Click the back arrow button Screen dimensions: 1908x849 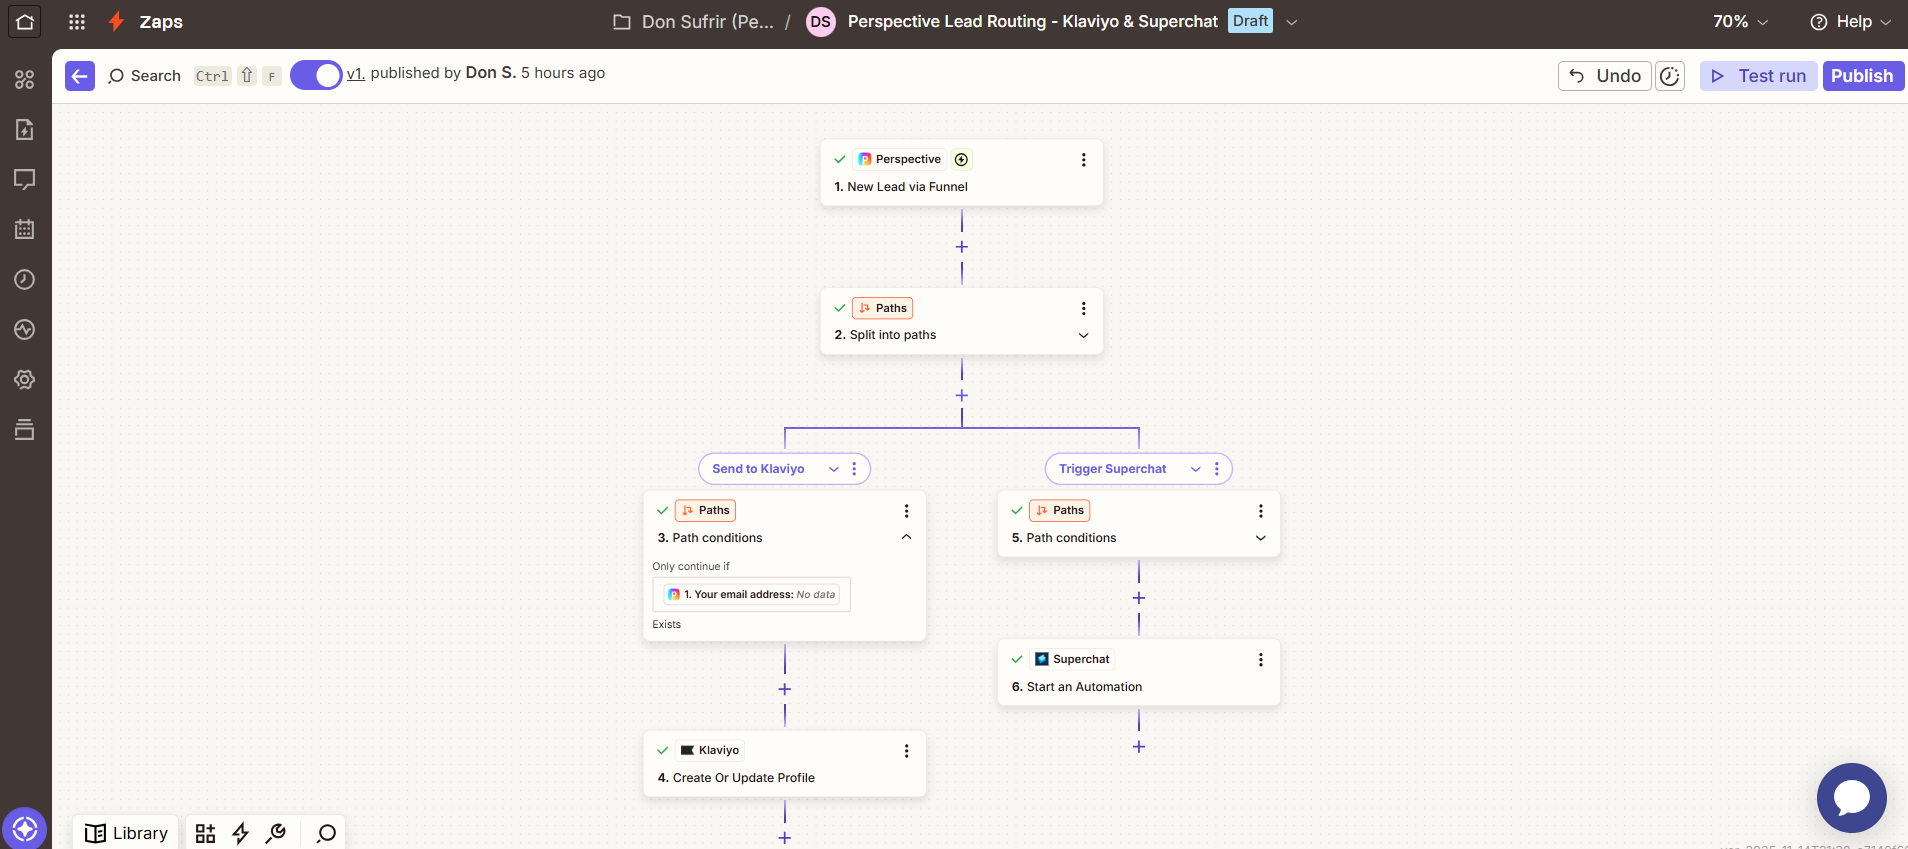(80, 76)
